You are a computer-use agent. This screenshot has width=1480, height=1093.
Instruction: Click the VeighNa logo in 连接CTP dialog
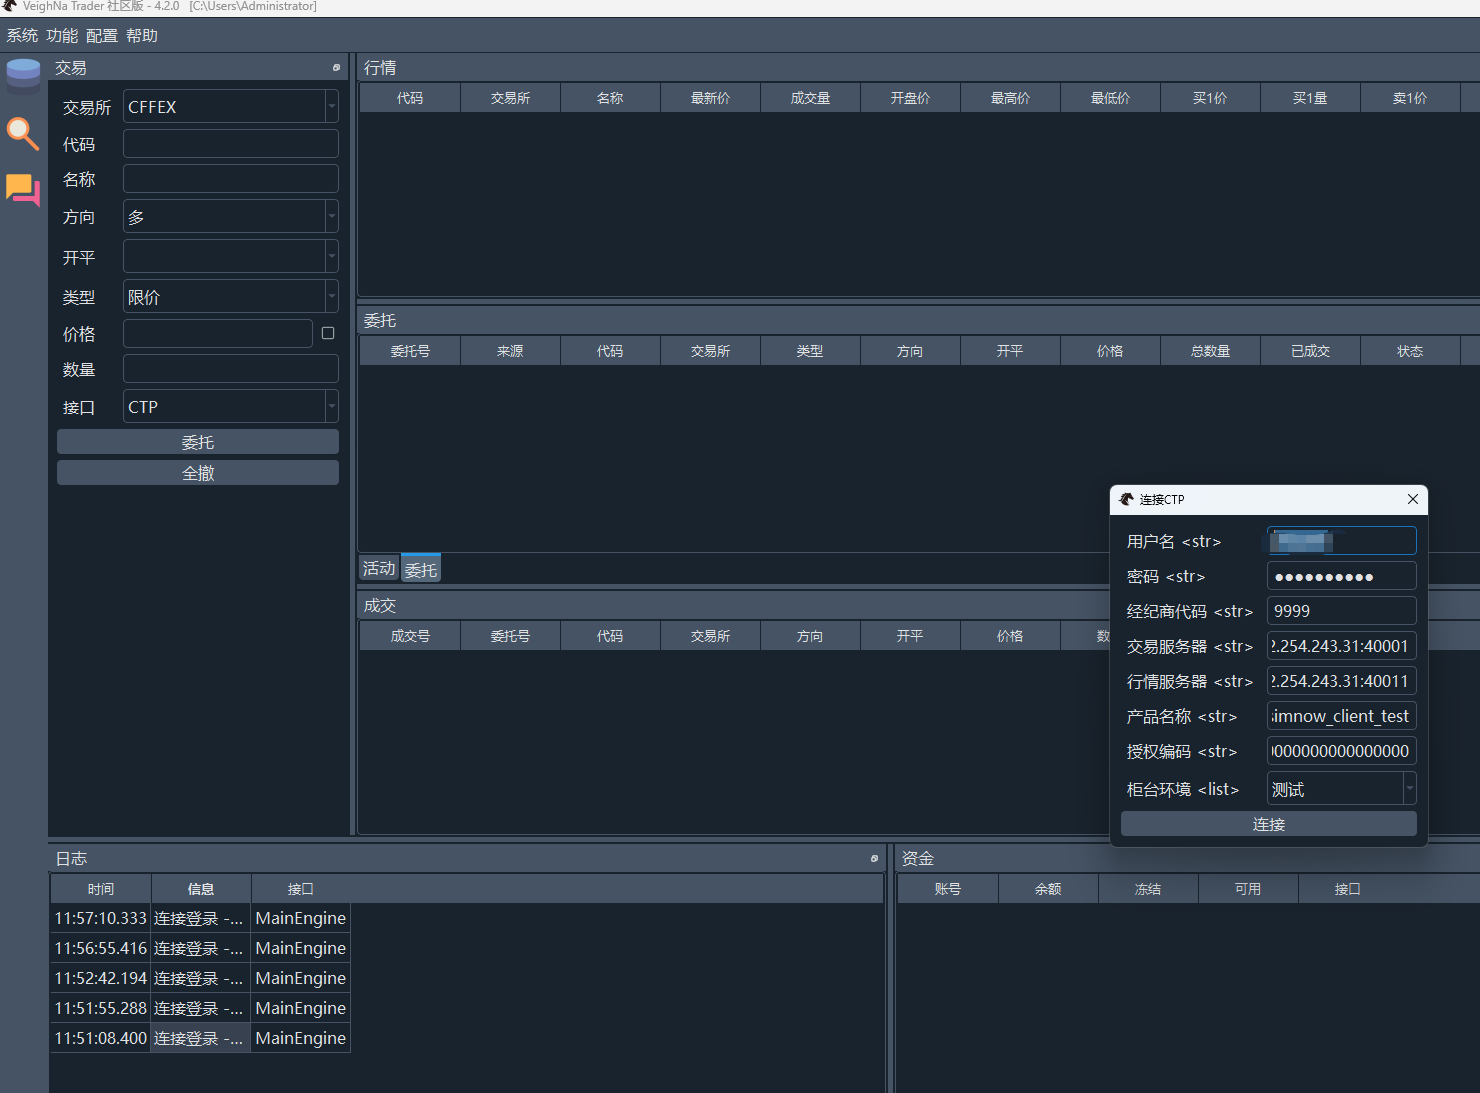click(x=1126, y=499)
